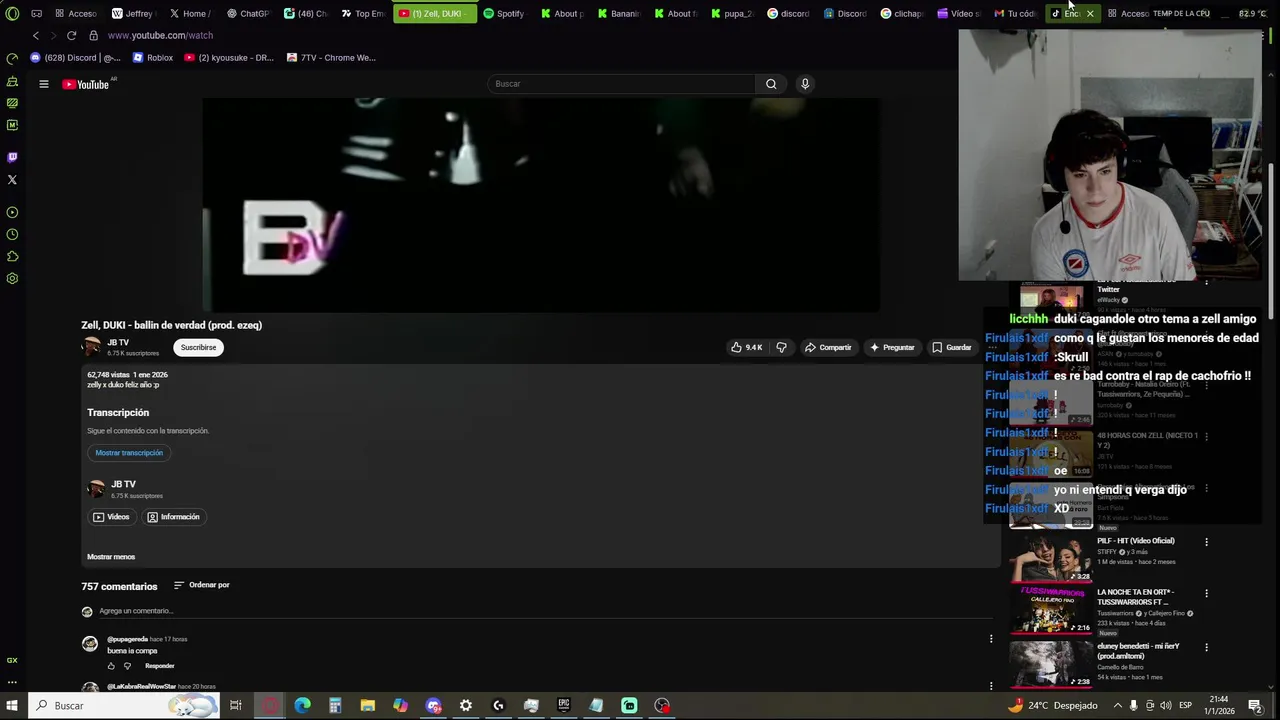Expand sort options with Ordenar por
Screen dimensions: 1280x720
[x=202, y=585]
